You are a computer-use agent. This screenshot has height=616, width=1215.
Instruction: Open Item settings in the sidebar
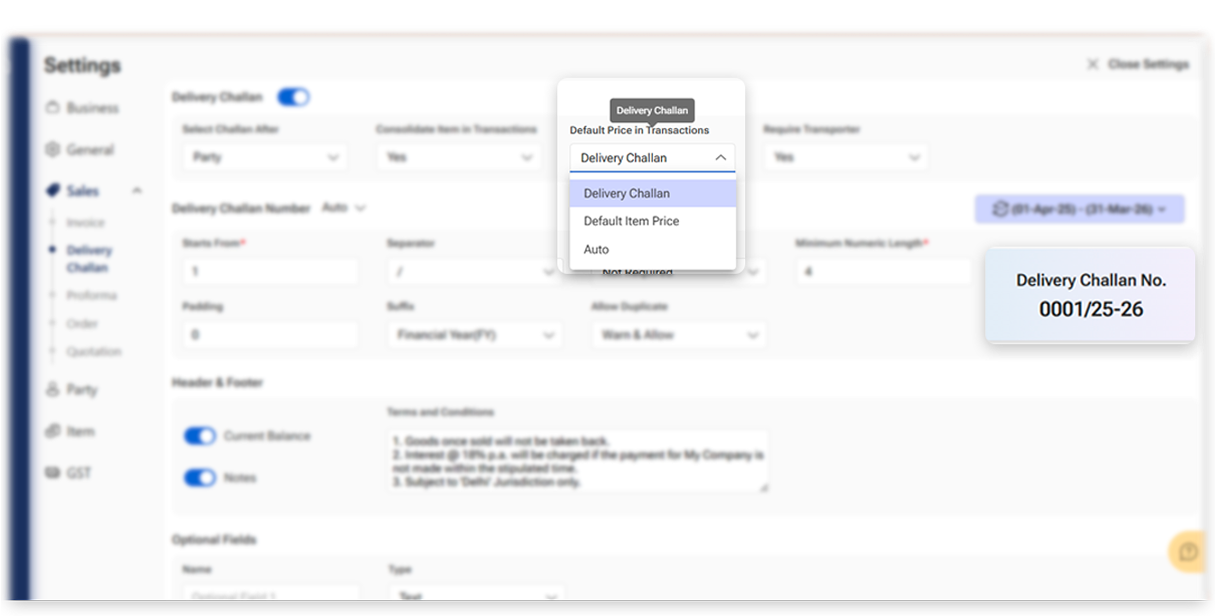click(70, 432)
